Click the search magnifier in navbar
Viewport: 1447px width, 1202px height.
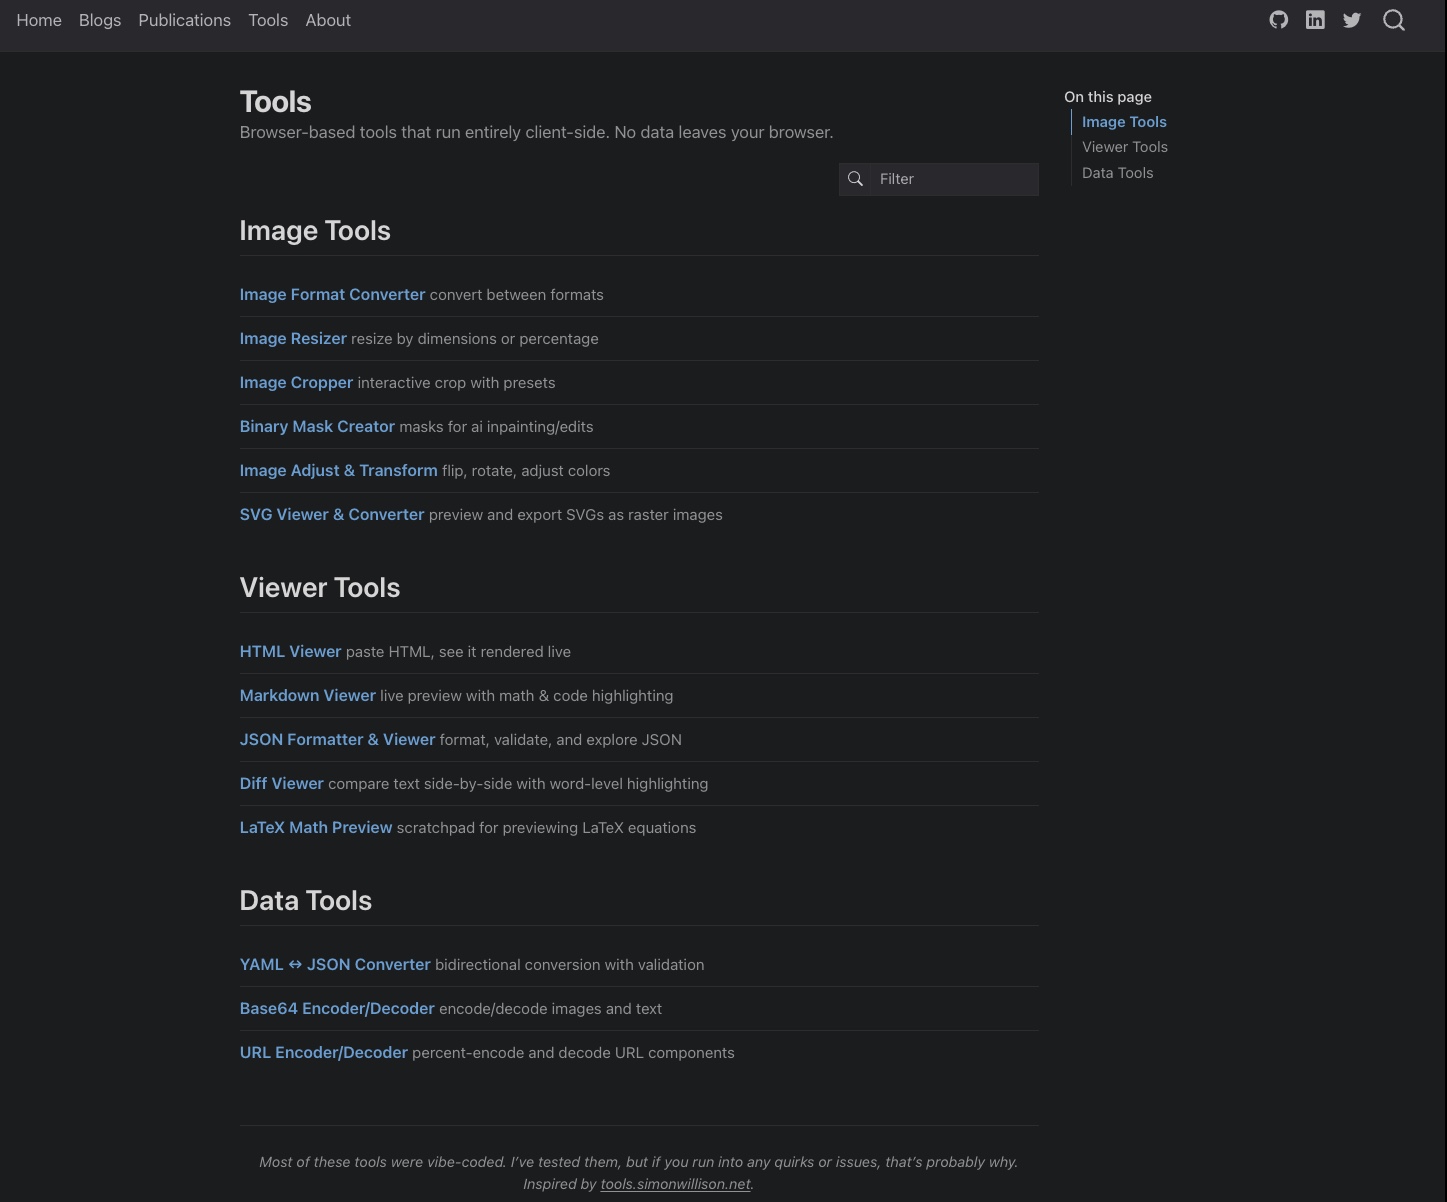1393,20
